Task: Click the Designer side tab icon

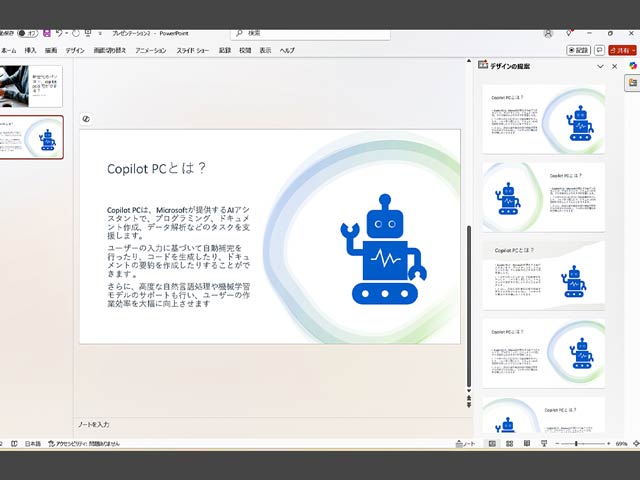Action: (x=633, y=83)
